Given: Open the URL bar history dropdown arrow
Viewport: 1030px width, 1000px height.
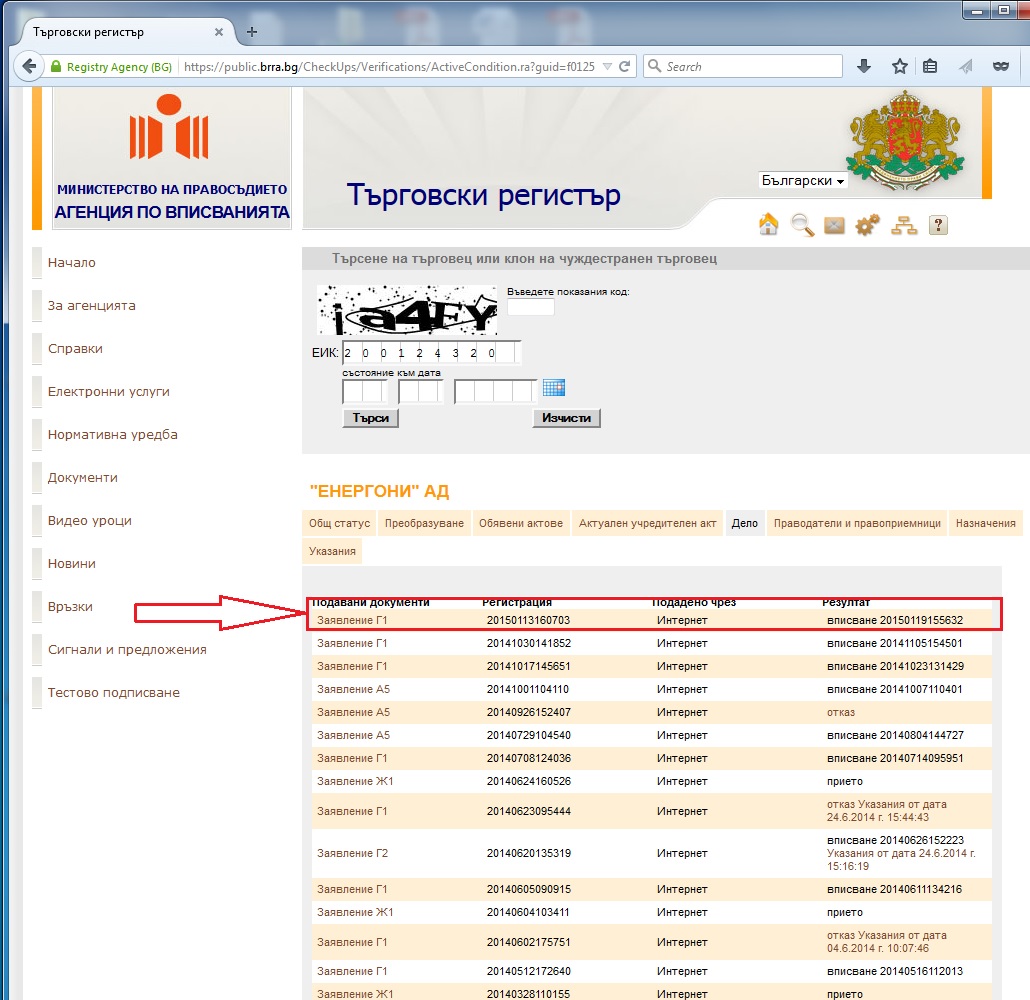Looking at the screenshot, I should (x=607, y=67).
